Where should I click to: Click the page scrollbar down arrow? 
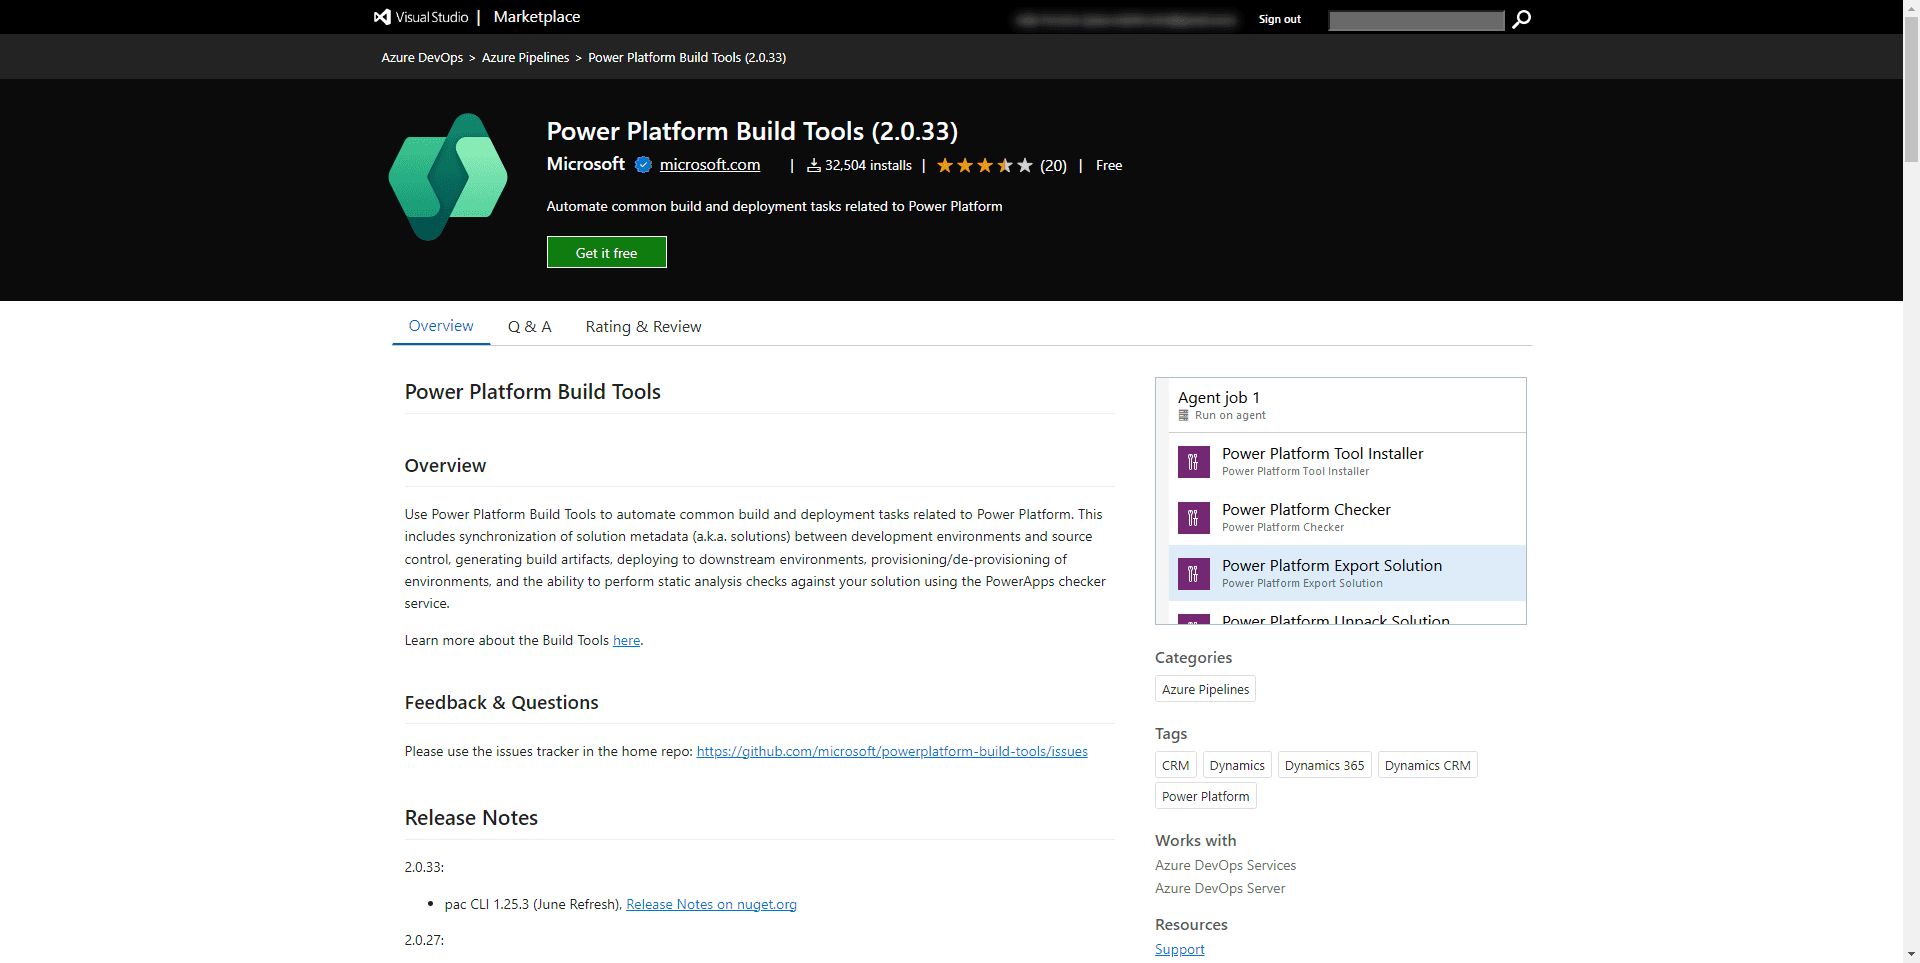pos(1911,954)
